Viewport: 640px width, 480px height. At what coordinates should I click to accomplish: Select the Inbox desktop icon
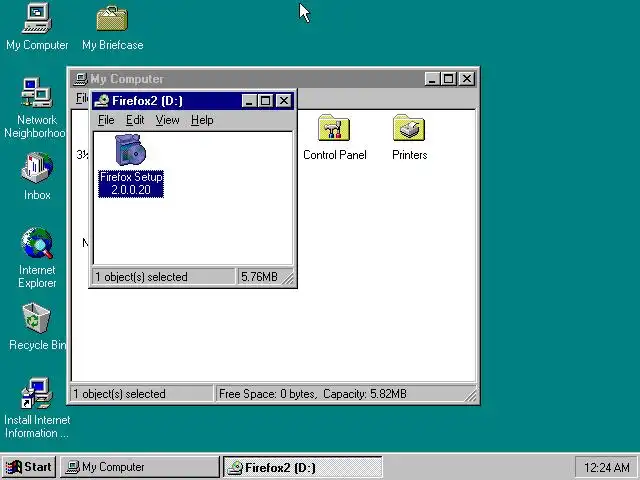coord(37,168)
